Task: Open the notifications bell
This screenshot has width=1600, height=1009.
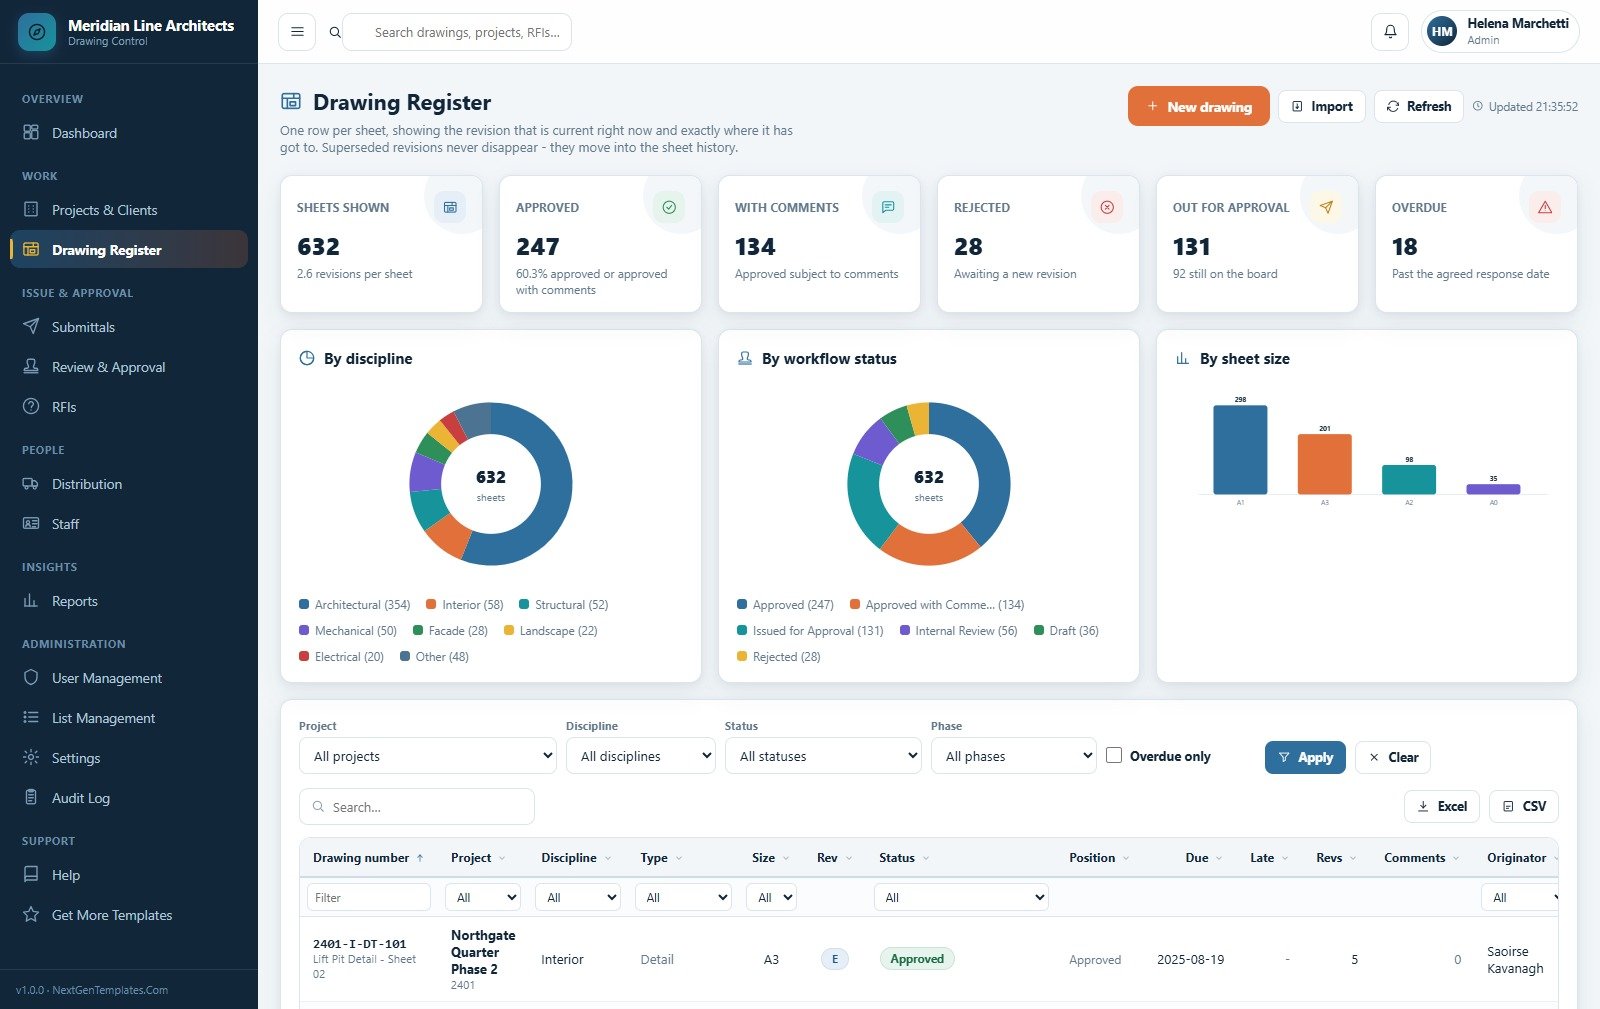Action: [1390, 32]
